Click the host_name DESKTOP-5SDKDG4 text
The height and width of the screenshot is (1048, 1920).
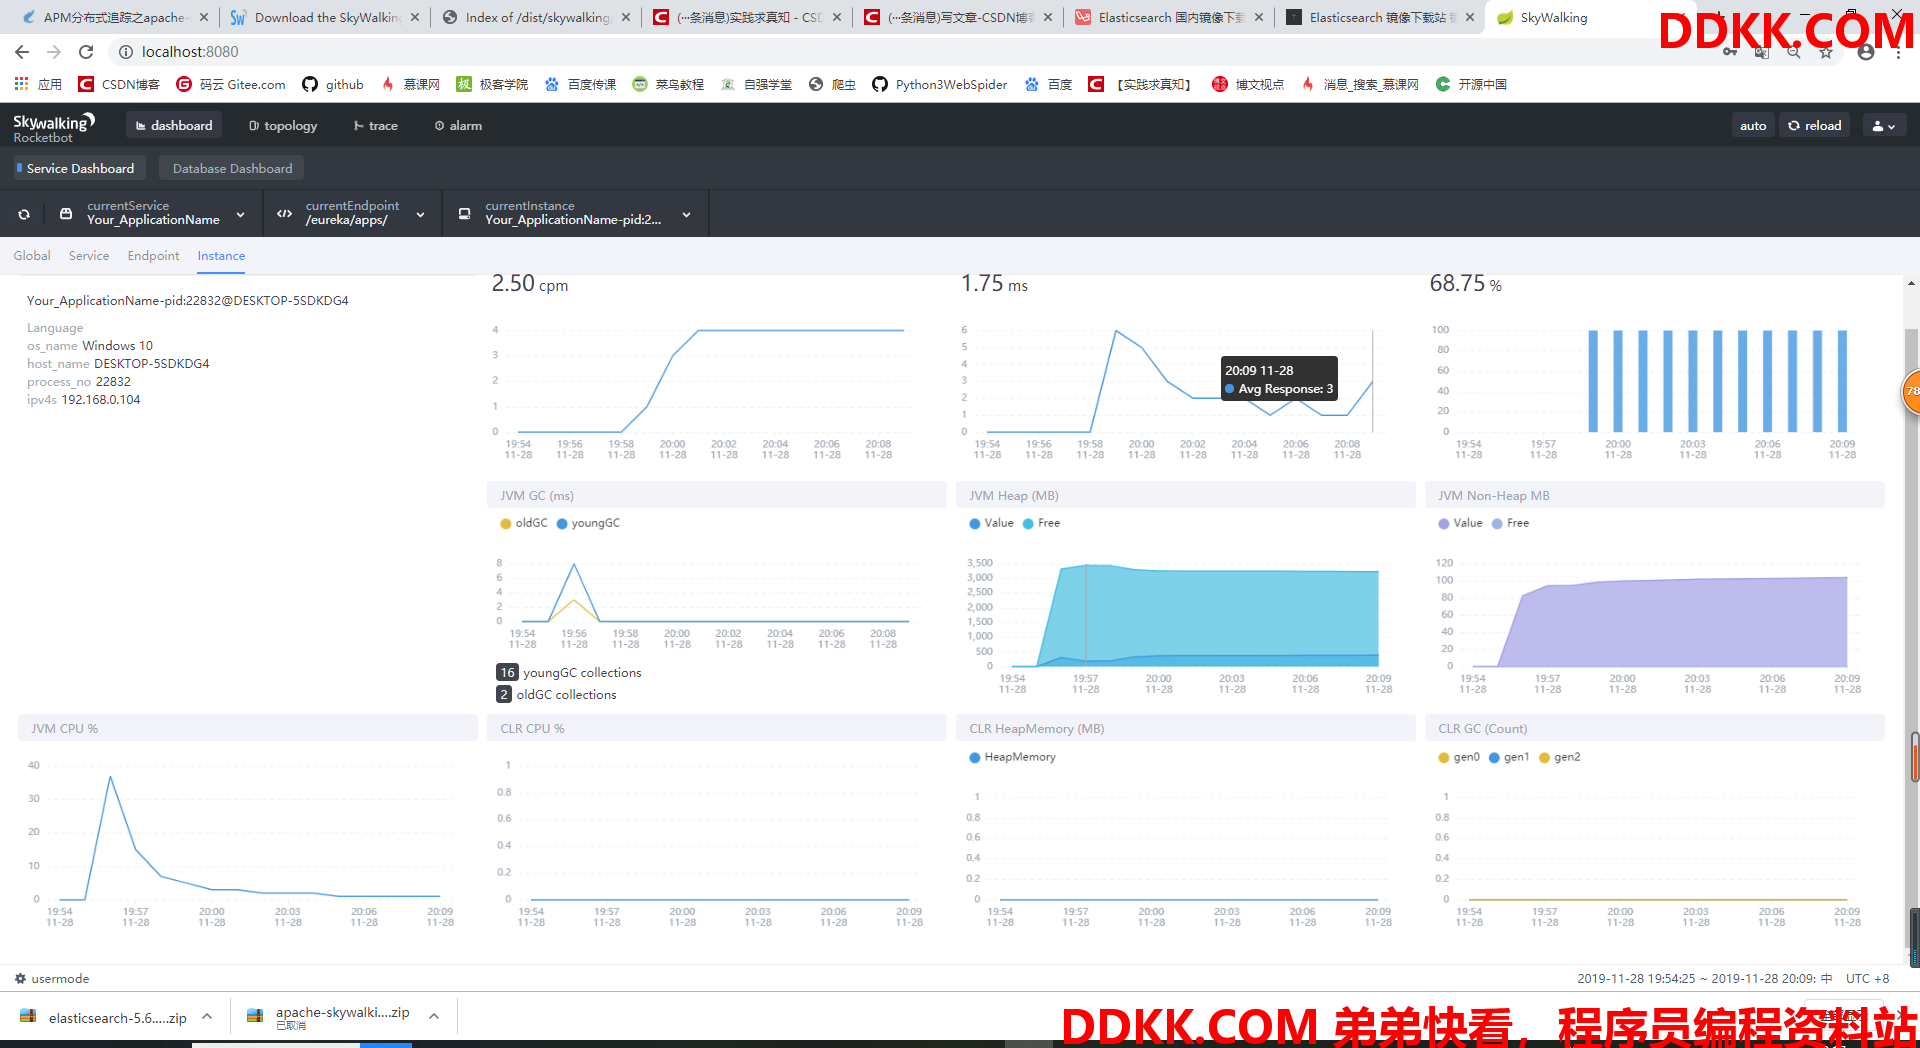point(118,364)
